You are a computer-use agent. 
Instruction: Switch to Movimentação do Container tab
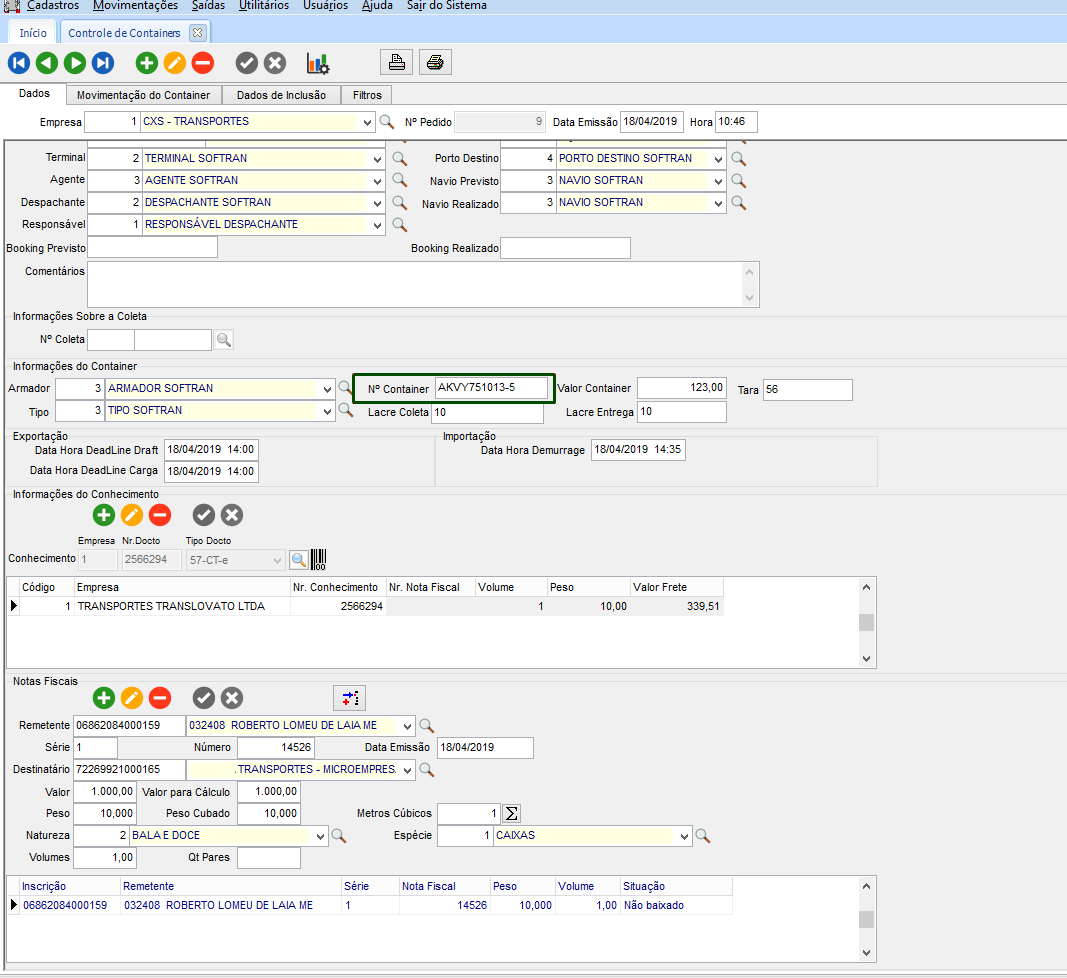143,95
